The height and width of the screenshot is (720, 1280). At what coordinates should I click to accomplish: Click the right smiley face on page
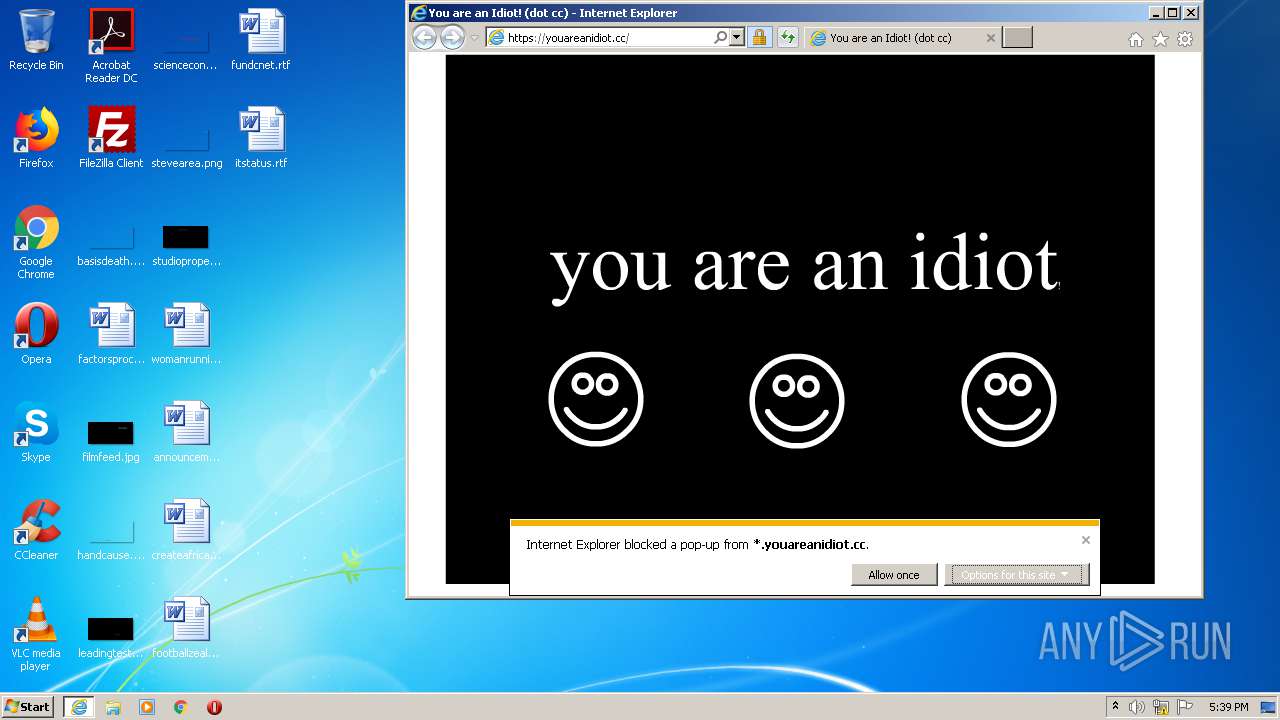click(x=1009, y=399)
